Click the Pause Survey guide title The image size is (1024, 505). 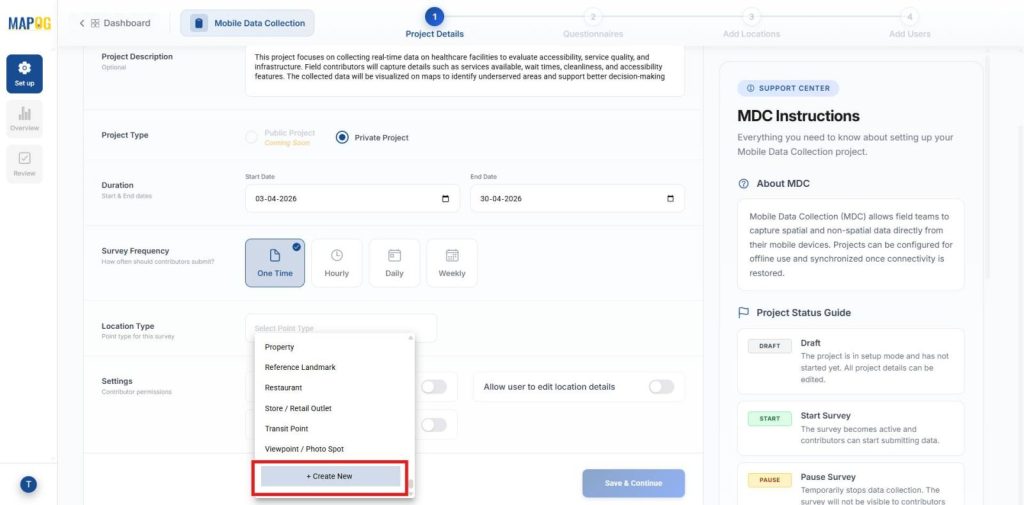coord(827,477)
